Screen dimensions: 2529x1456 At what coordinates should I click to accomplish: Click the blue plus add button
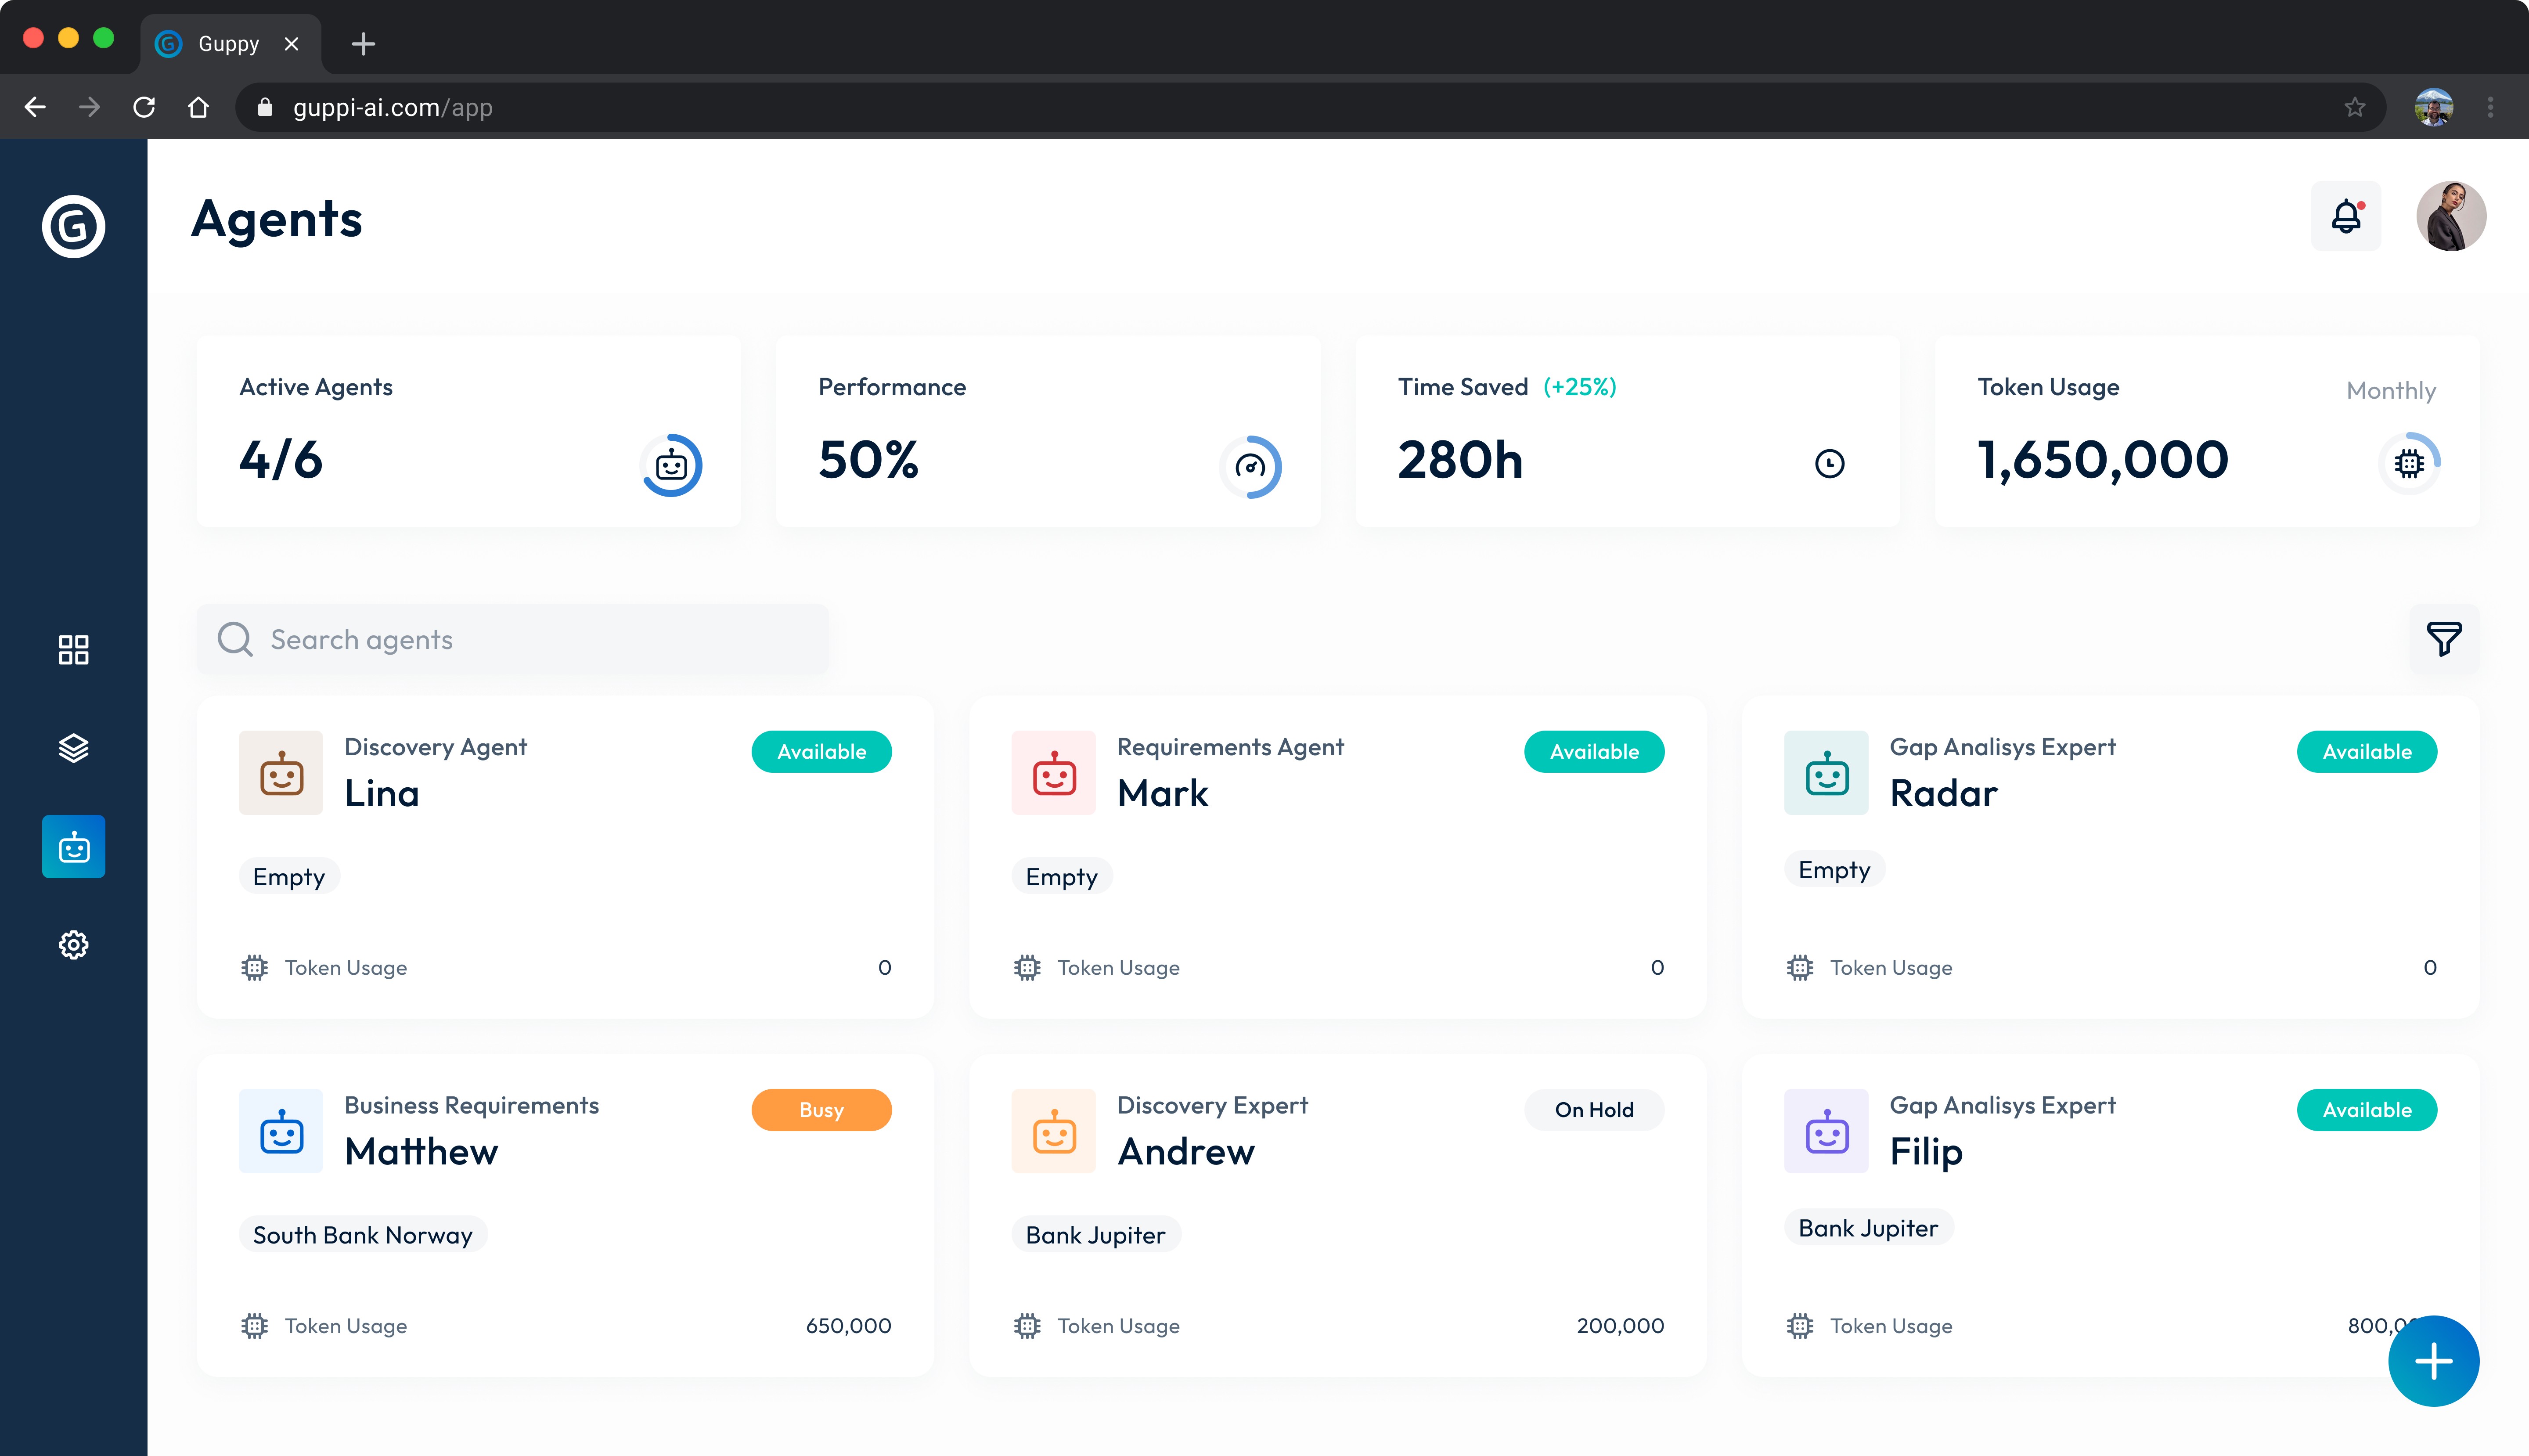coord(2433,1361)
